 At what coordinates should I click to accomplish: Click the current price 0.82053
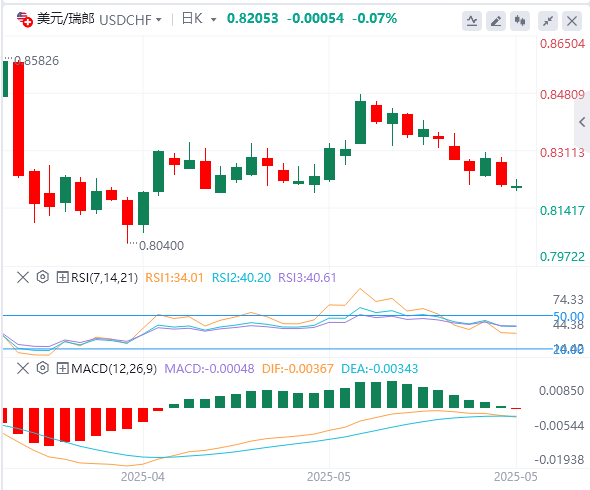(252, 18)
